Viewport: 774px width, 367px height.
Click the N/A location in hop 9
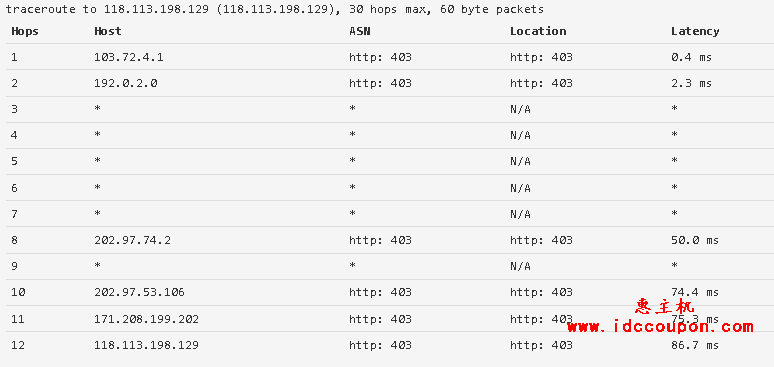pyautogui.click(x=520, y=266)
